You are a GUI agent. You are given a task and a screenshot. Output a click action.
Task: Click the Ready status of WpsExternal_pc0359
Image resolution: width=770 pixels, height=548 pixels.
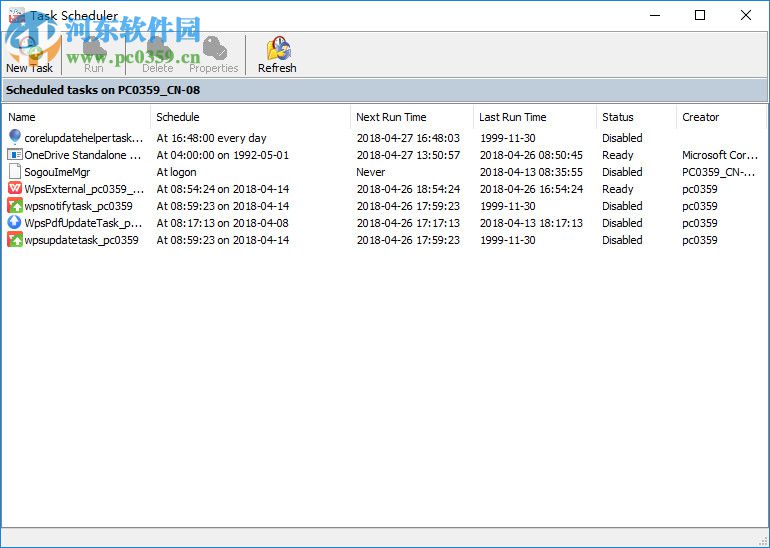[618, 189]
